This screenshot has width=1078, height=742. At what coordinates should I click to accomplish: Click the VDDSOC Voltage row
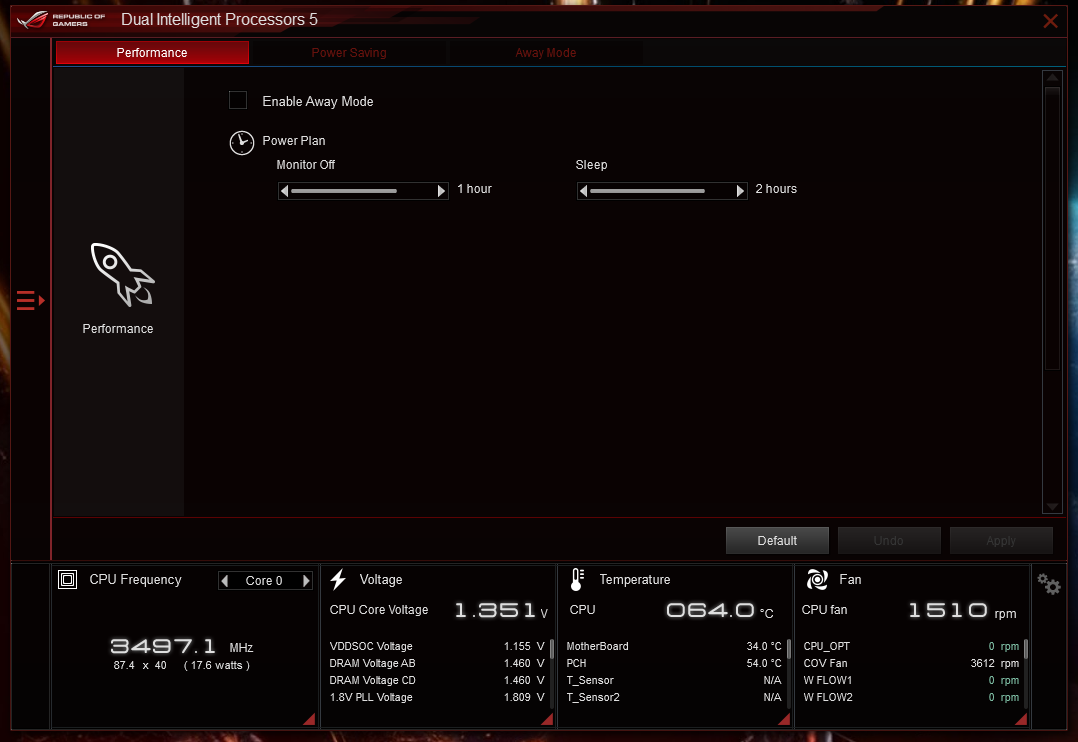(x=437, y=646)
